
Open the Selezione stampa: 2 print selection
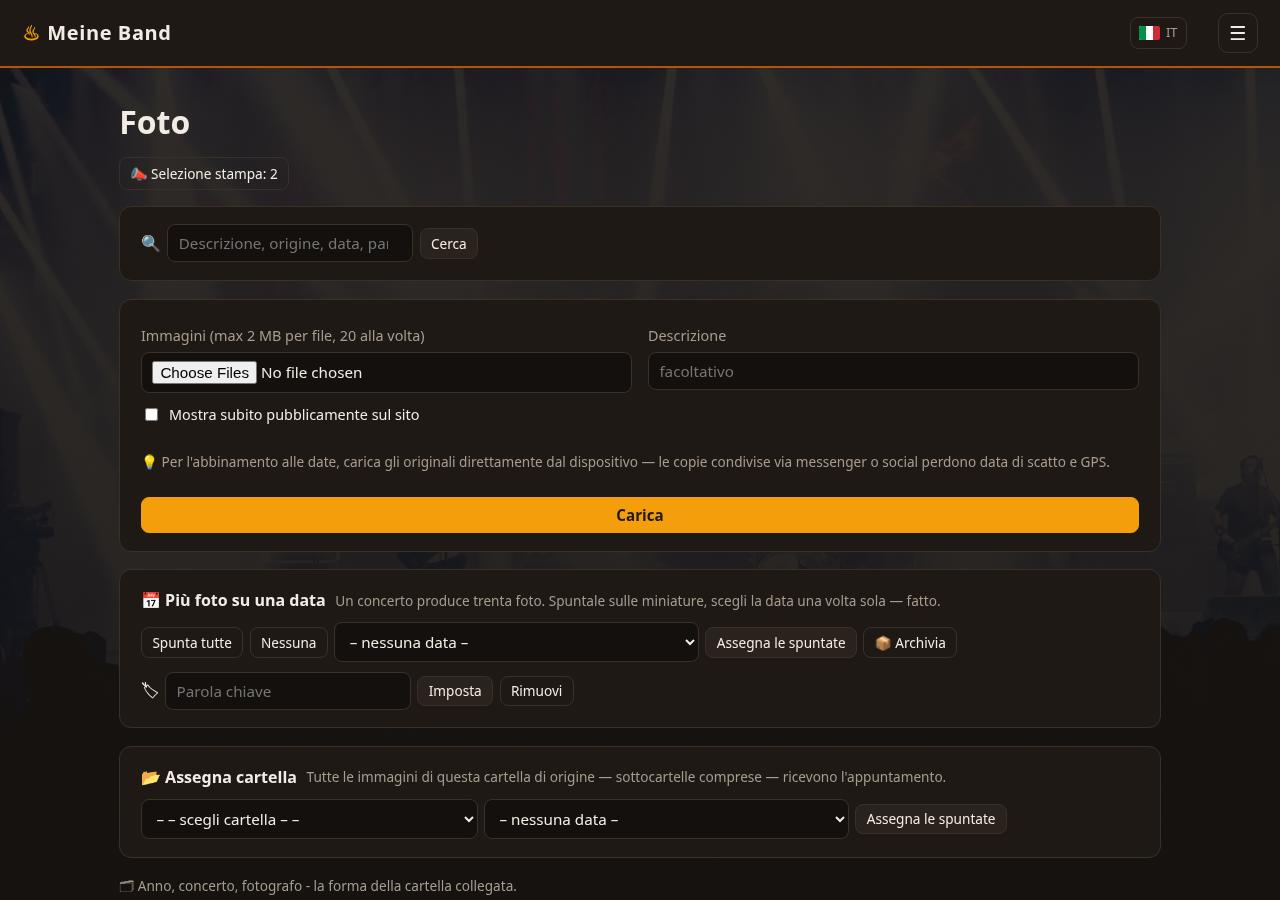204,174
